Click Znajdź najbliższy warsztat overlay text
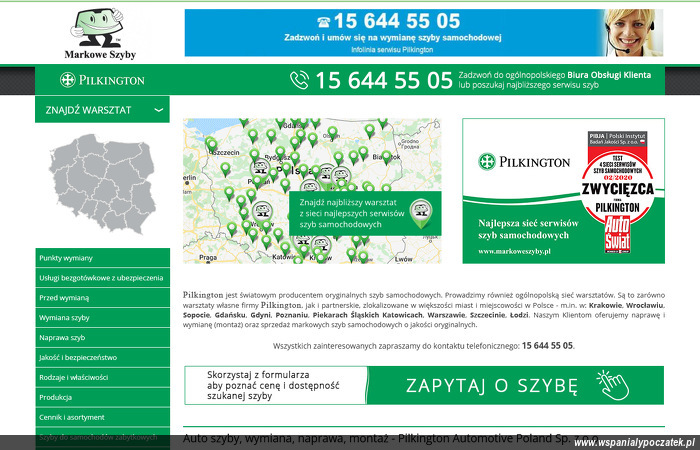The width and height of the screenshot is (700, 450). pos(352,213)
